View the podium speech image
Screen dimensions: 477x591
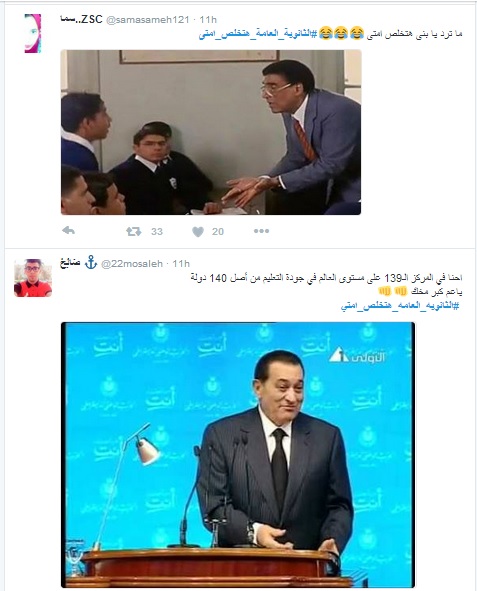(238, 455)
